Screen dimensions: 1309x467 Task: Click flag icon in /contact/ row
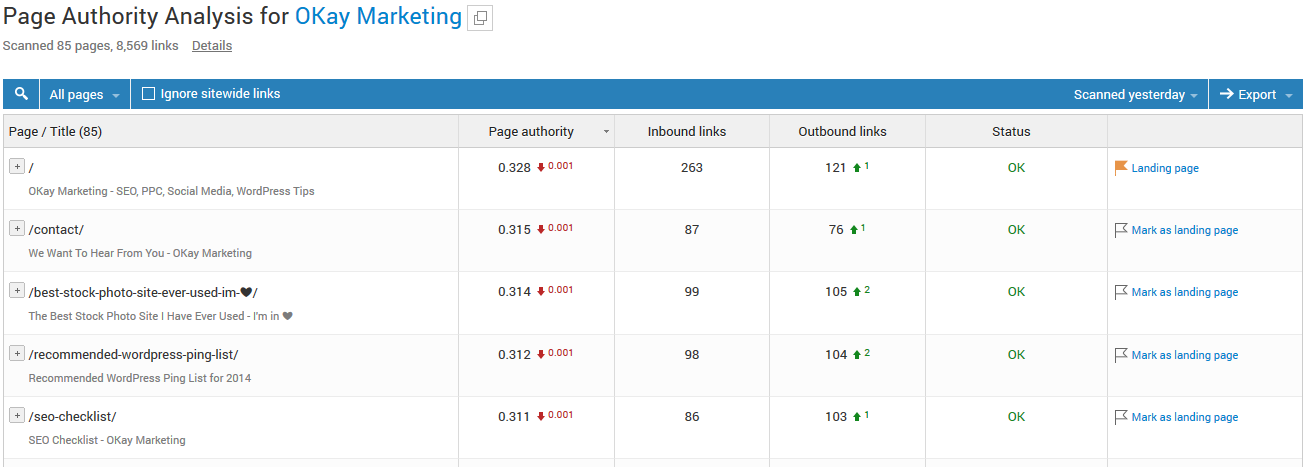tap(1121, 230)
